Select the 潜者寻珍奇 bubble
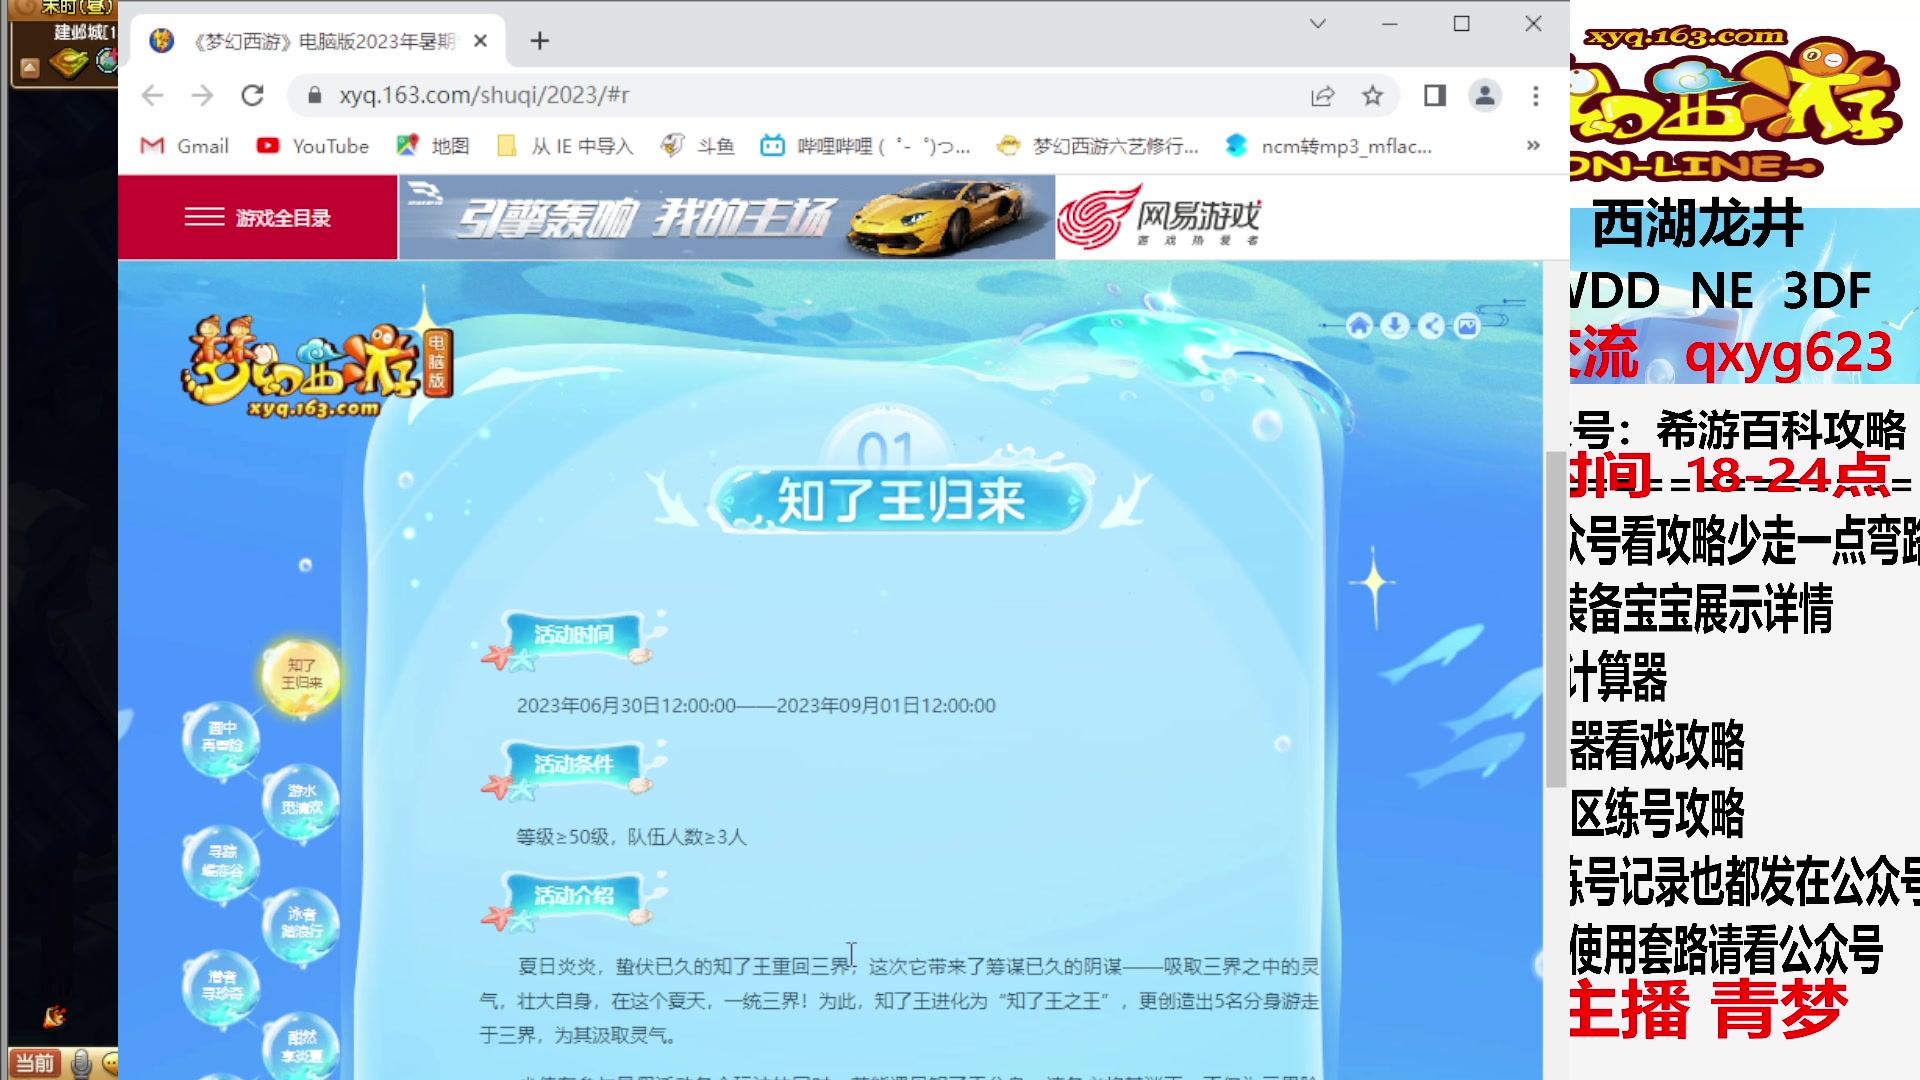 221,987
